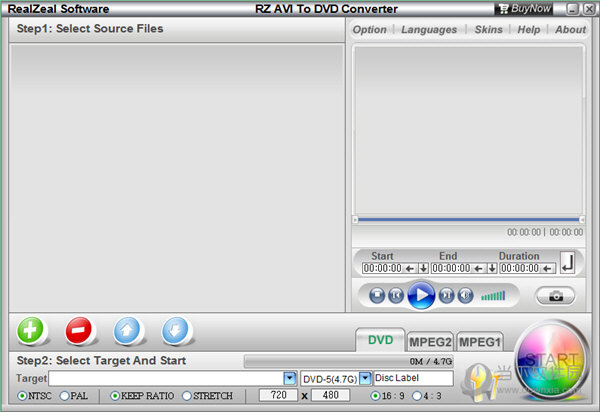The width and height of the screenshot is (600, 412).
Task: Click the colorful START button
Action: [551, 360]
